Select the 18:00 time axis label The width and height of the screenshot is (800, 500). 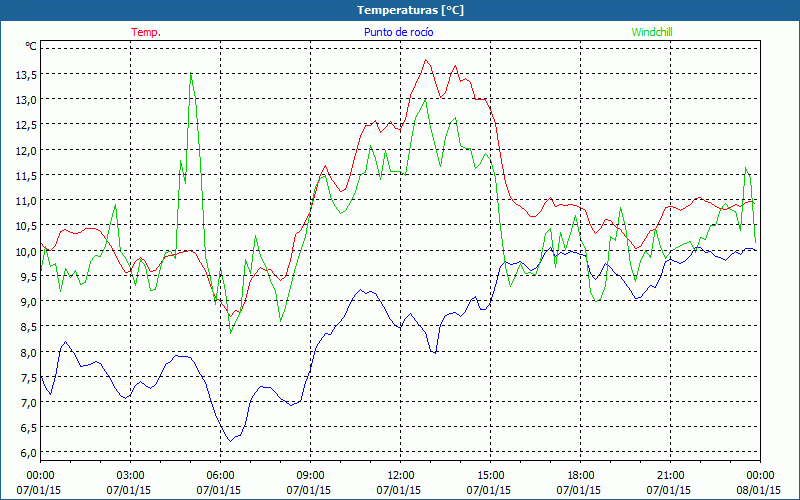[580, 475]
